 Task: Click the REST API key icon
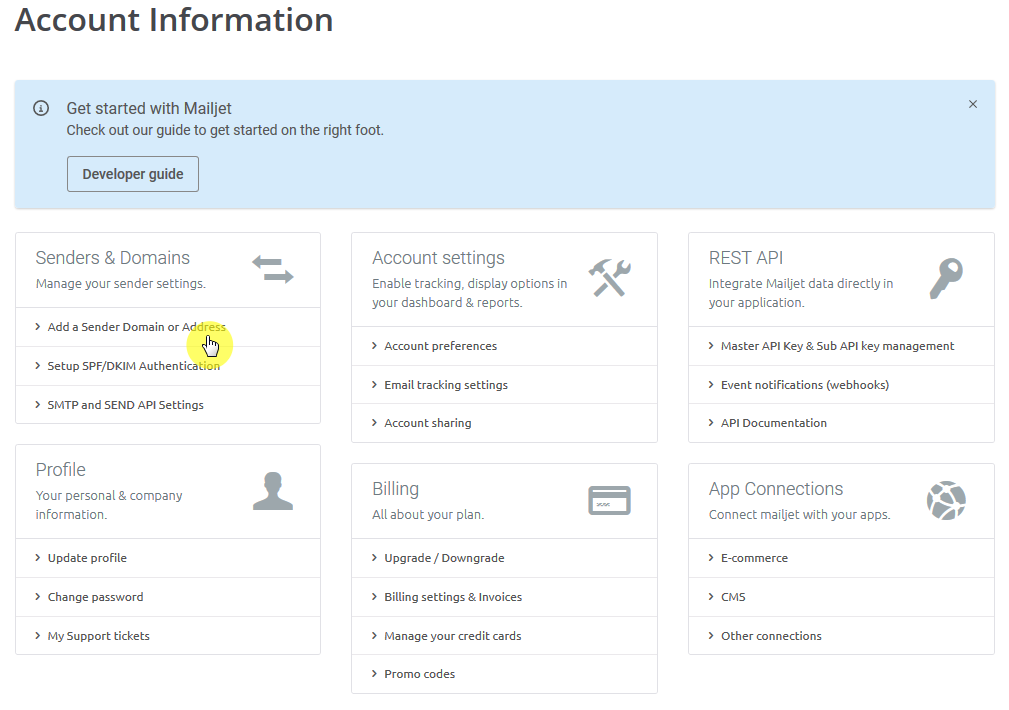(945, 278)
